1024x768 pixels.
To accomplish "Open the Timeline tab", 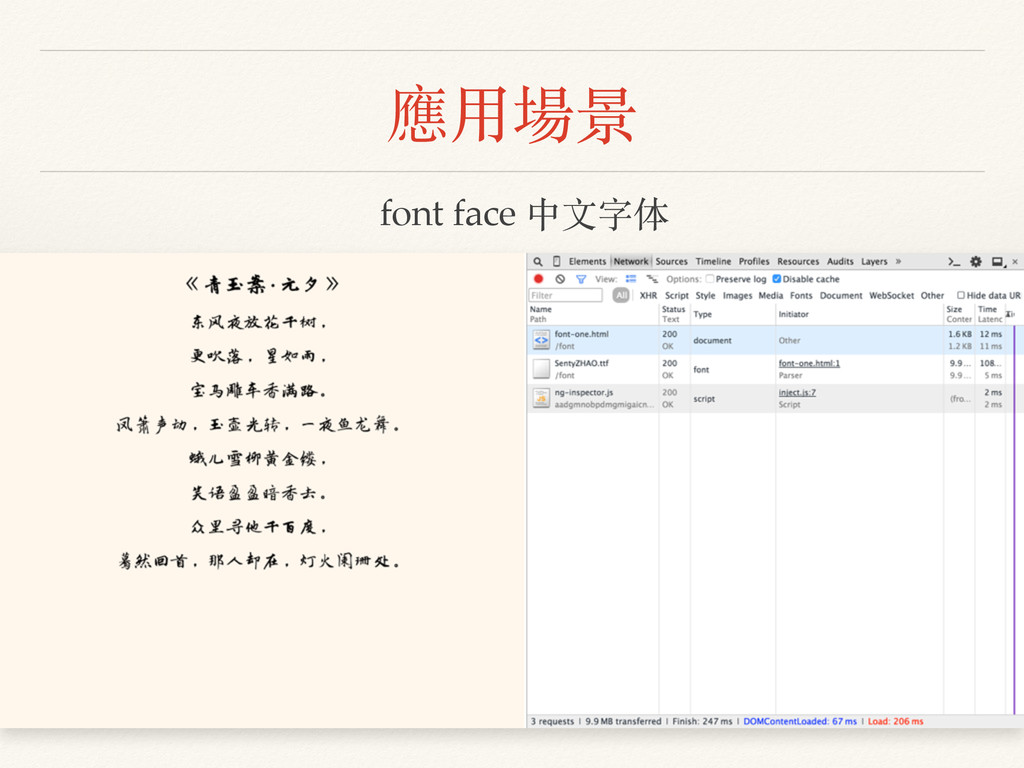I will [713, 261].
